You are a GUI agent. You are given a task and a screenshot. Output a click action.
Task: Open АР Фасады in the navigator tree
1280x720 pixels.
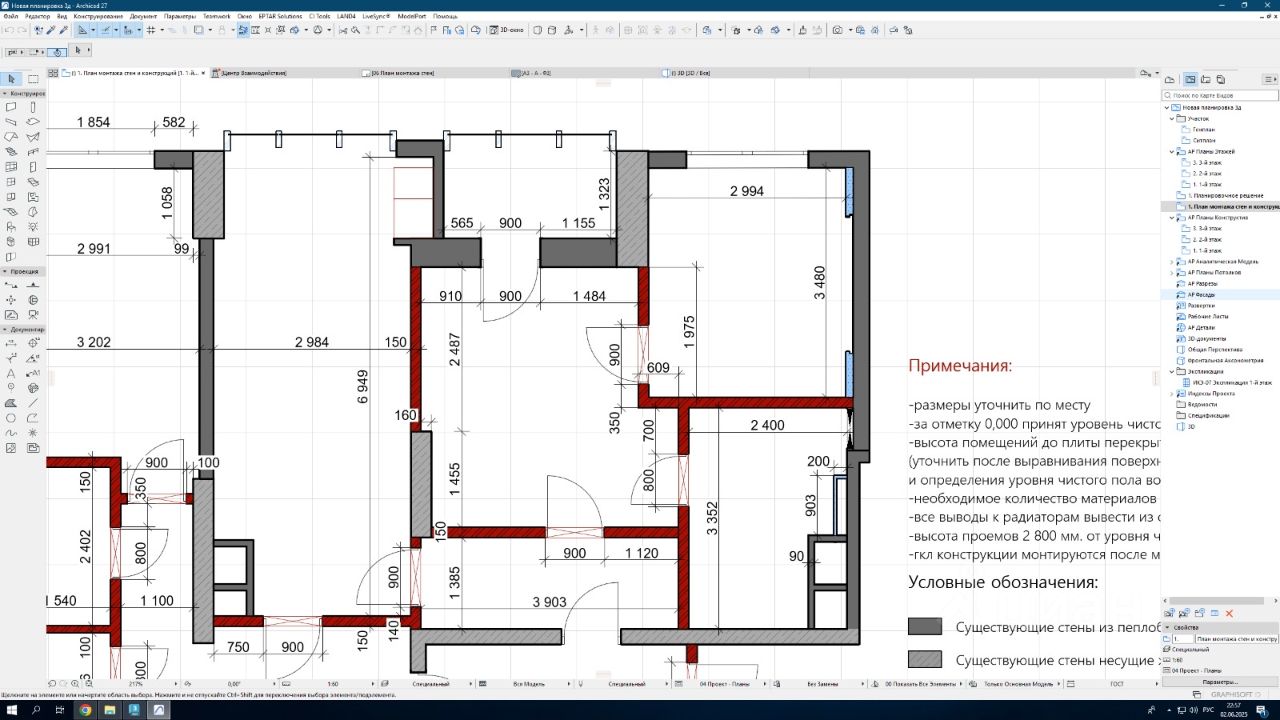tap(1202, 295)
